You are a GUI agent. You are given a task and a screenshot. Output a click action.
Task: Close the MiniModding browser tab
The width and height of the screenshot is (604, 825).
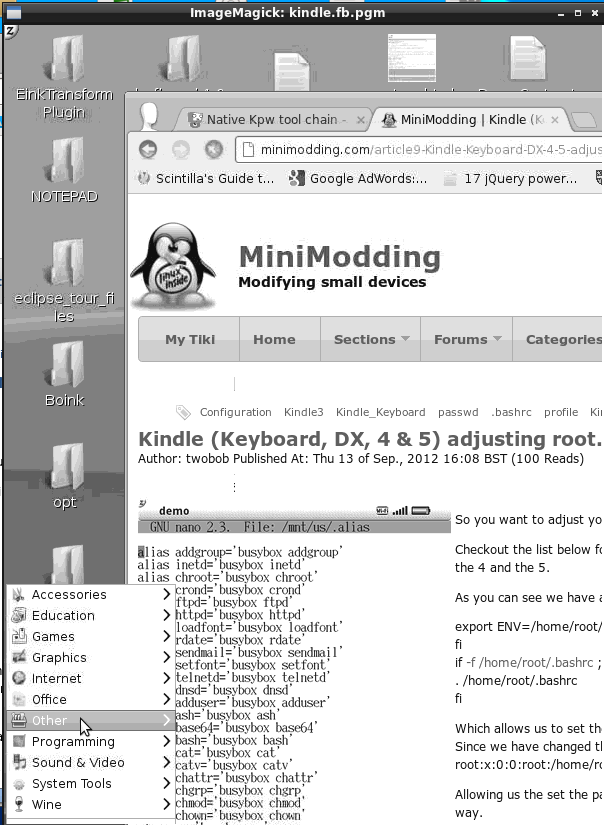pyautogui.click(x=555, y=120)
